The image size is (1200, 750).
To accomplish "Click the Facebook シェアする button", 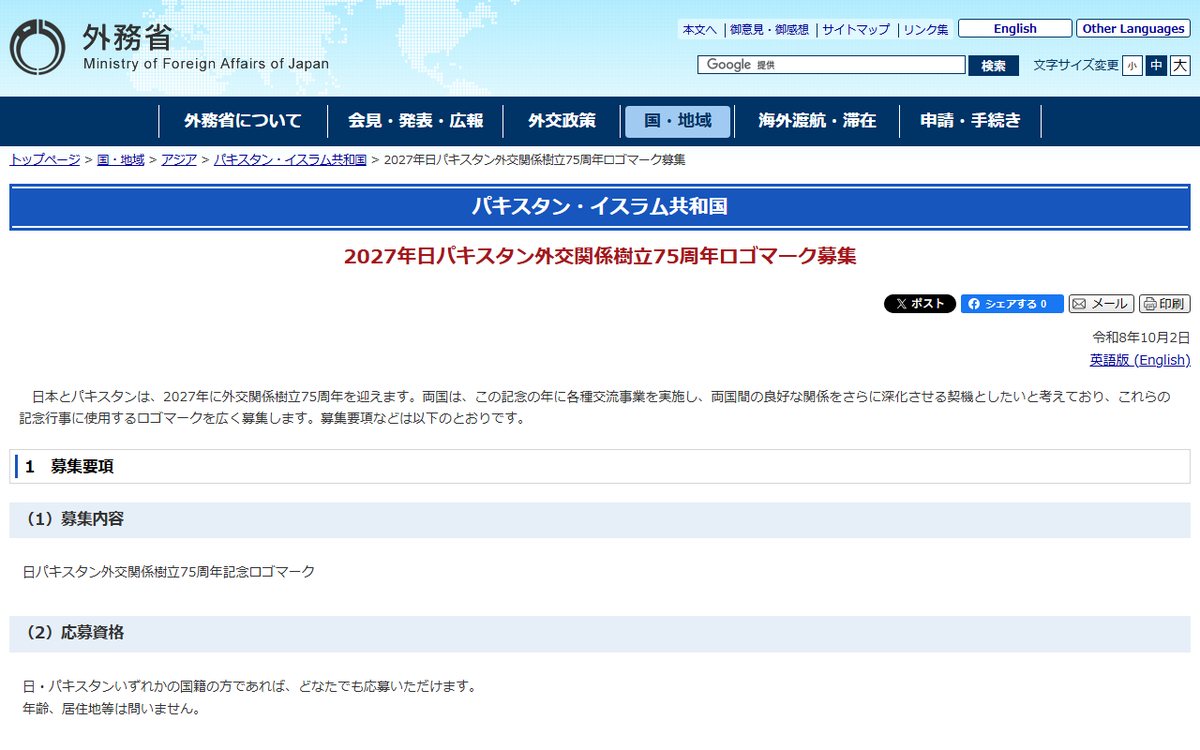I will point(1012,304).
